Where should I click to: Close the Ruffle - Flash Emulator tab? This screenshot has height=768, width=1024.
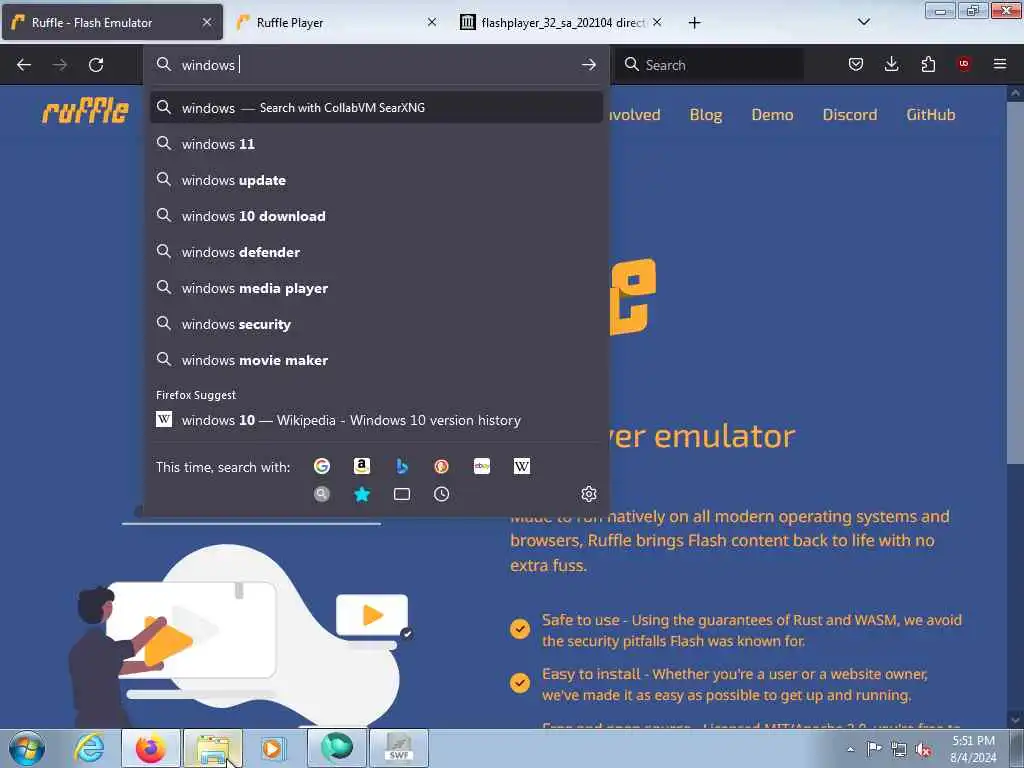point(206,22)
